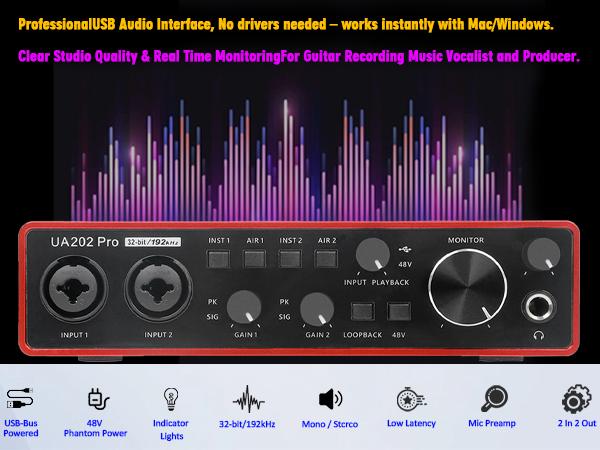Image resolution: width=600 pixels, height=450 pixels.
Task: Click the Mic Preamp magnifier icon
Action: tap(494, 398)
